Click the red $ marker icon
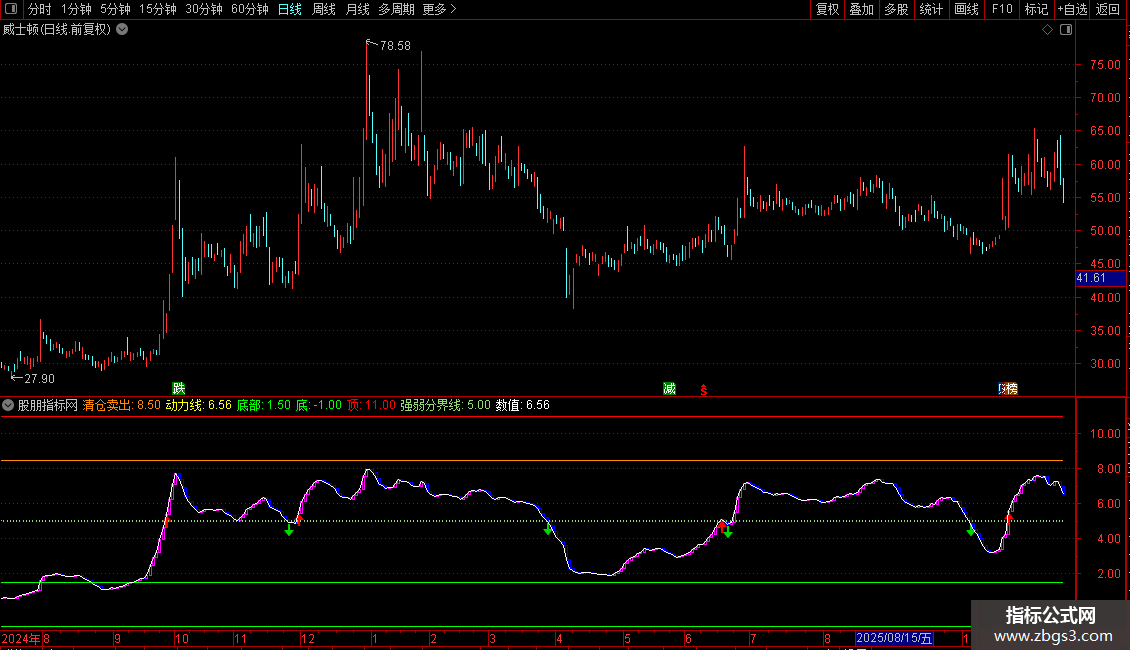1130x650 pixels. coord(704,389)
